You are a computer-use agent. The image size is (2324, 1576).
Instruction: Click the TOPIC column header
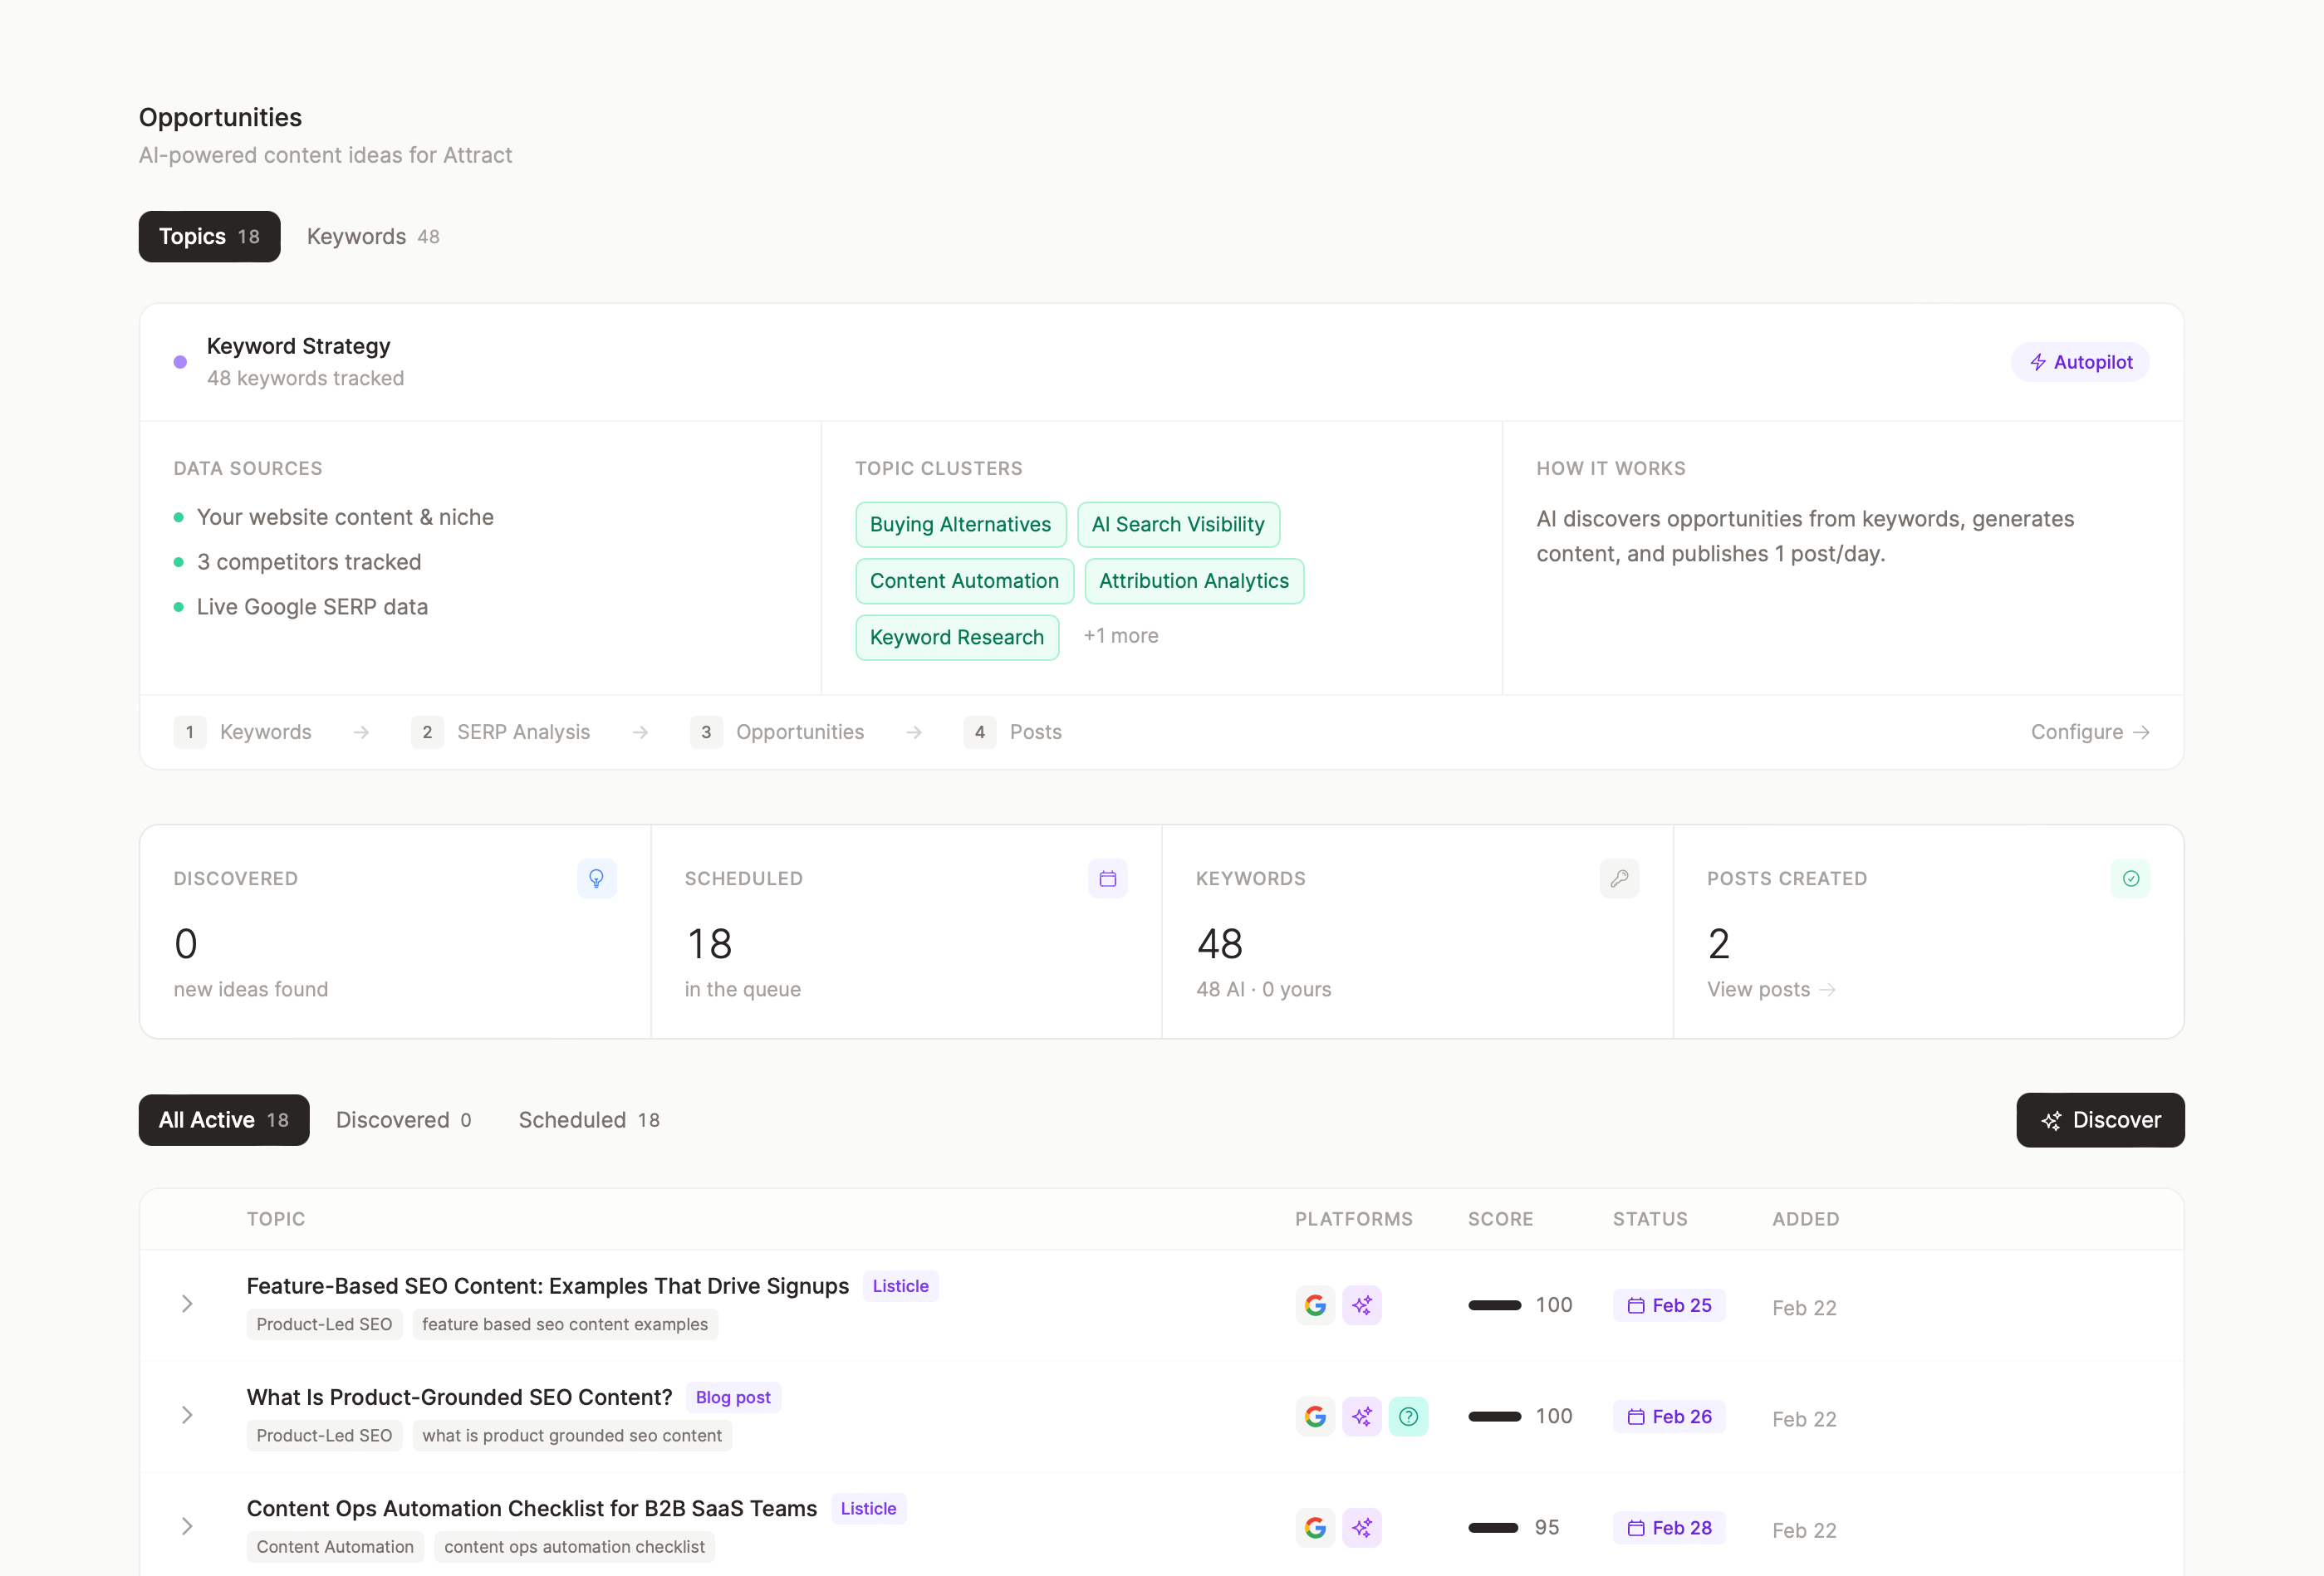(x=276, y=1219)
